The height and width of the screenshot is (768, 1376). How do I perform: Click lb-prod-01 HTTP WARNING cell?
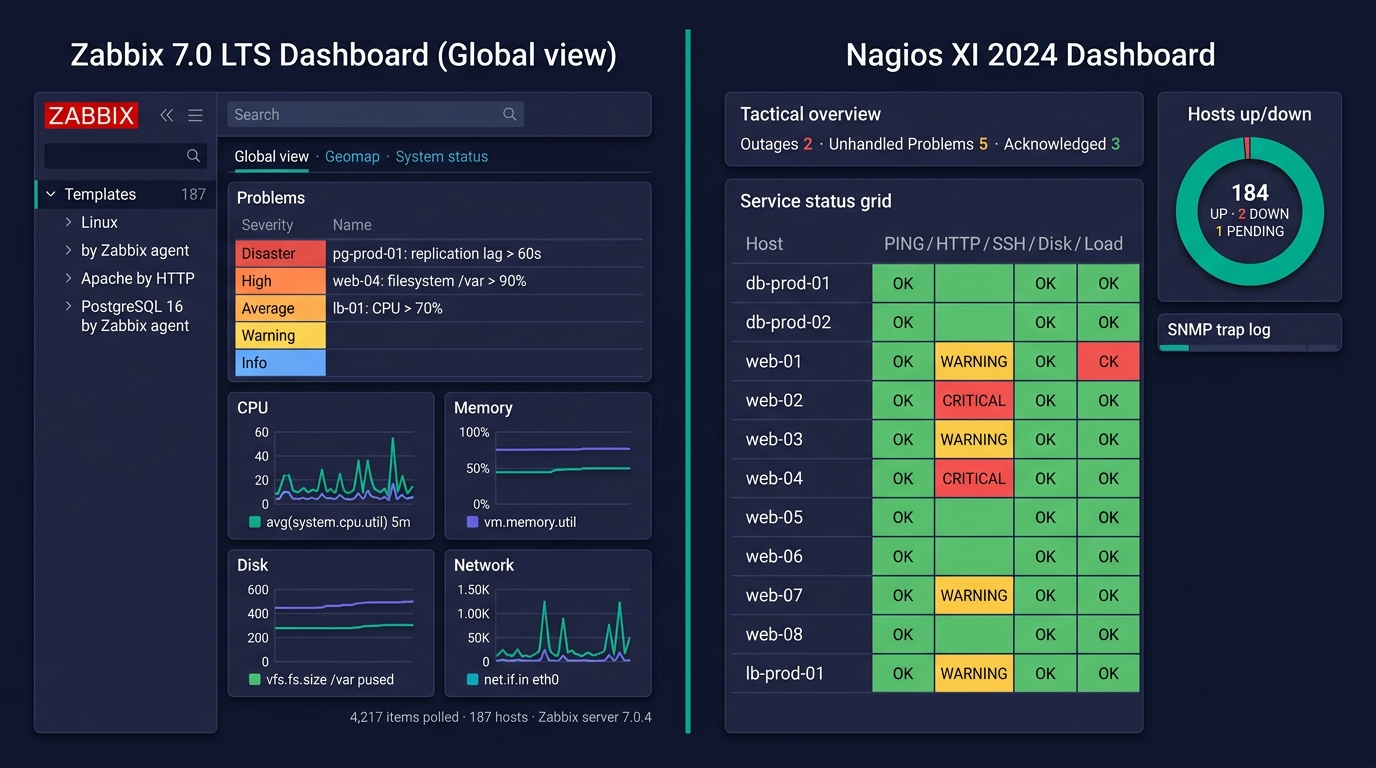(974, 674)
